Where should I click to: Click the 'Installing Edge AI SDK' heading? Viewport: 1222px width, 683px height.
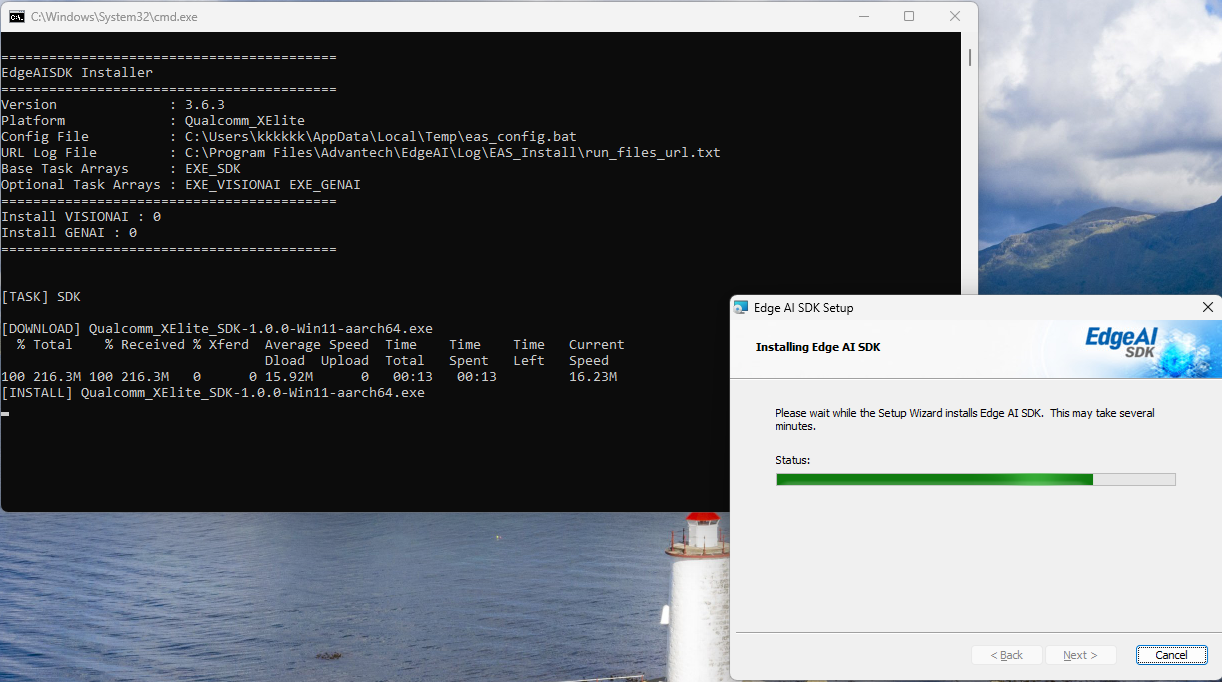pyautogui.click(x=818, y=347)
